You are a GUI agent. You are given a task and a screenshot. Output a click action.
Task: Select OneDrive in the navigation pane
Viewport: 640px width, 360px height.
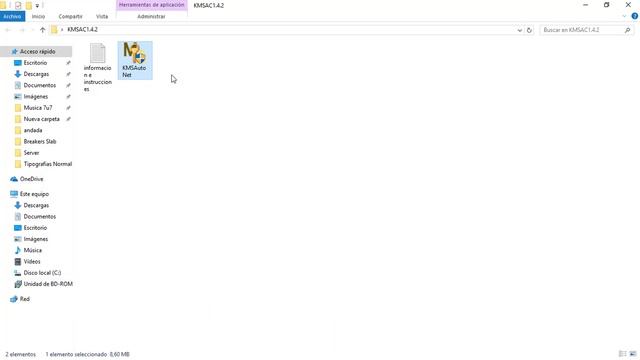(x=31, y=179)
